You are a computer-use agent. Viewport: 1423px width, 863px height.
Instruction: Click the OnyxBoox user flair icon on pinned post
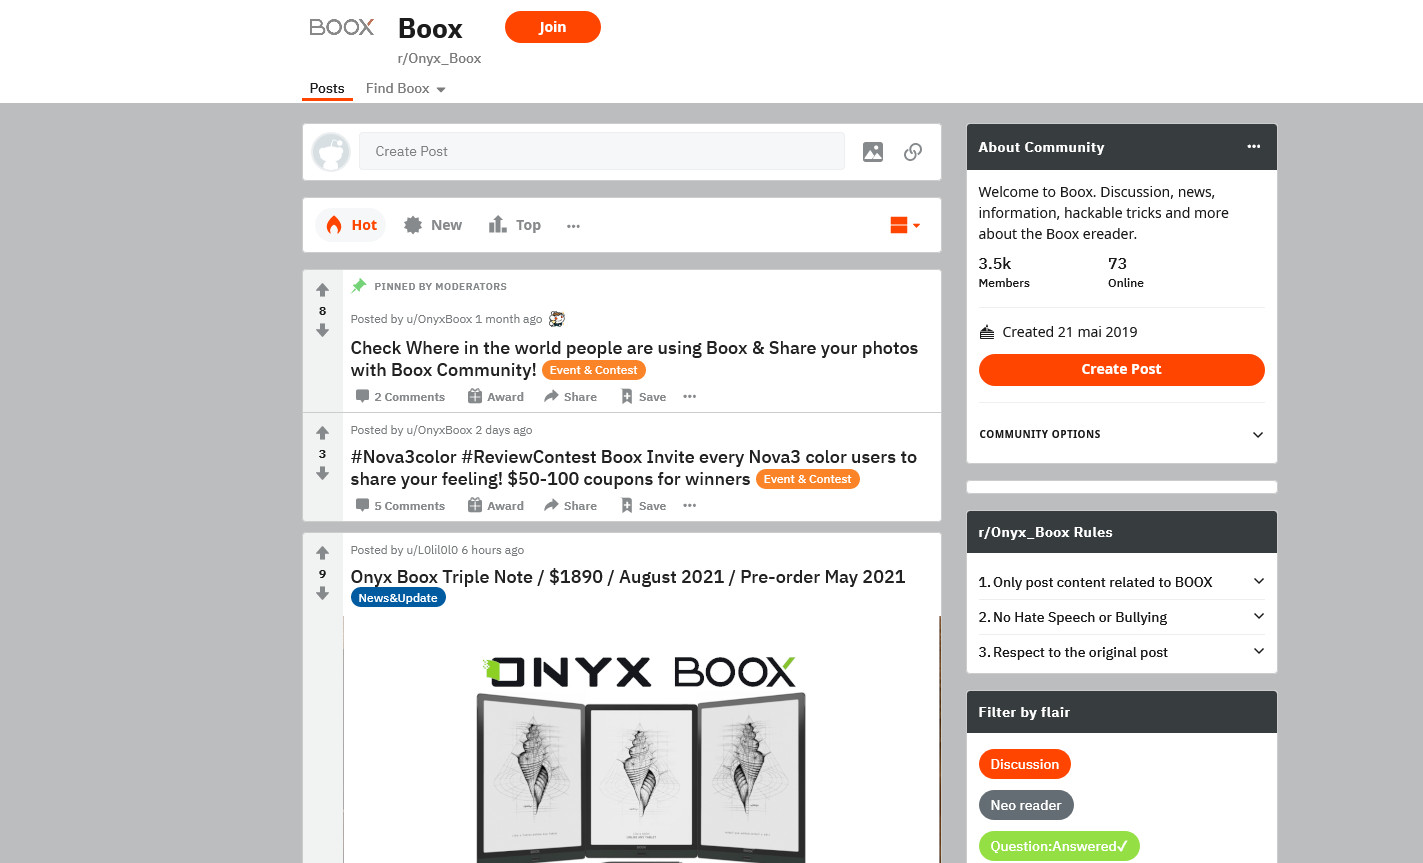[557, 319]
